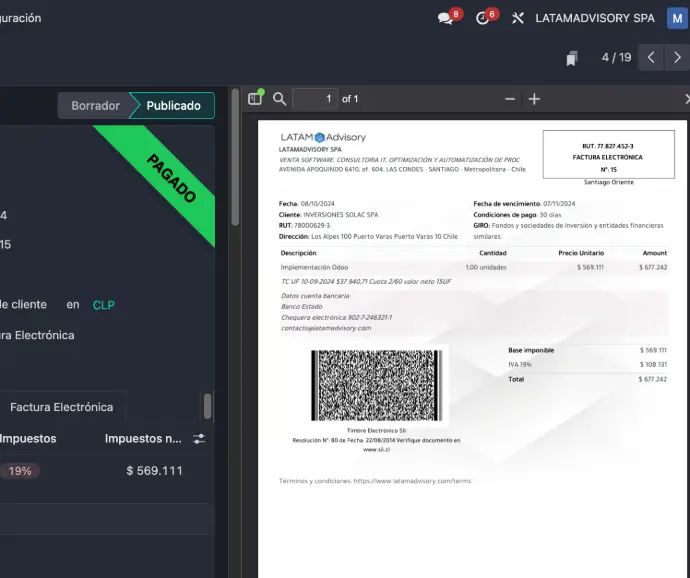Go to next record arrow

(677, 57)
